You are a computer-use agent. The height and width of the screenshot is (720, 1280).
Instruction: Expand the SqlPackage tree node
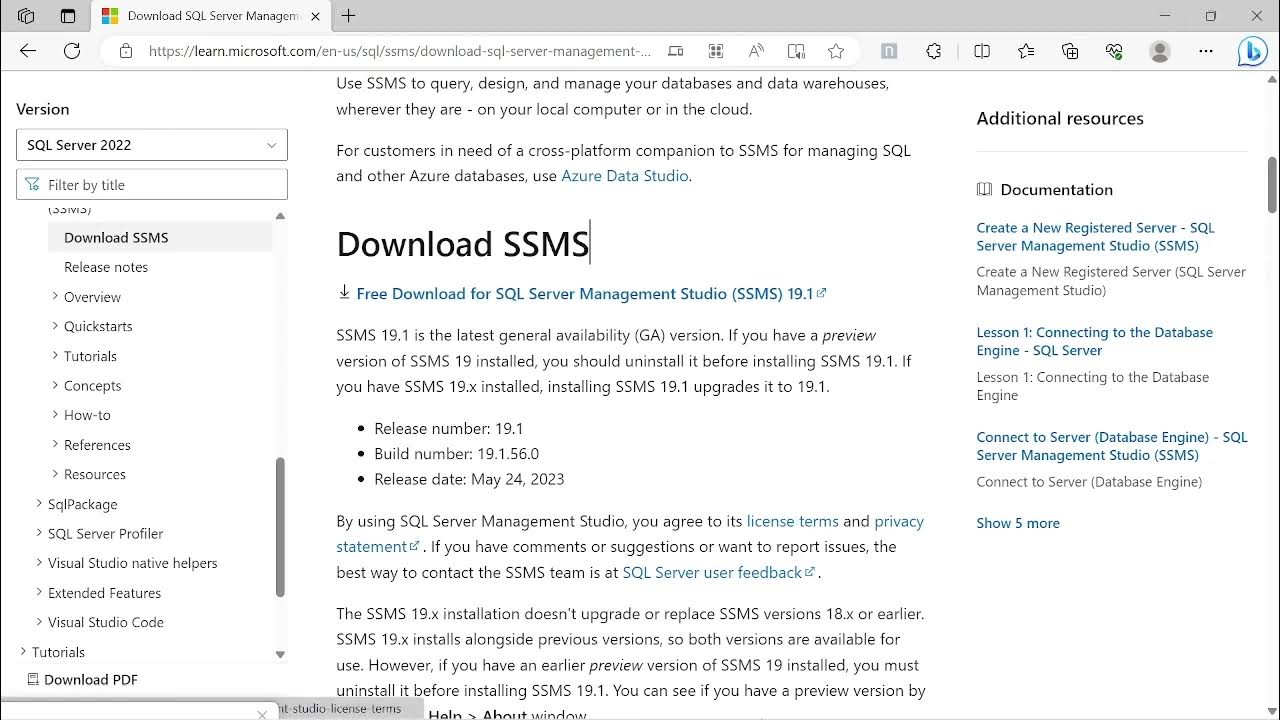click(x=39, y=504)
